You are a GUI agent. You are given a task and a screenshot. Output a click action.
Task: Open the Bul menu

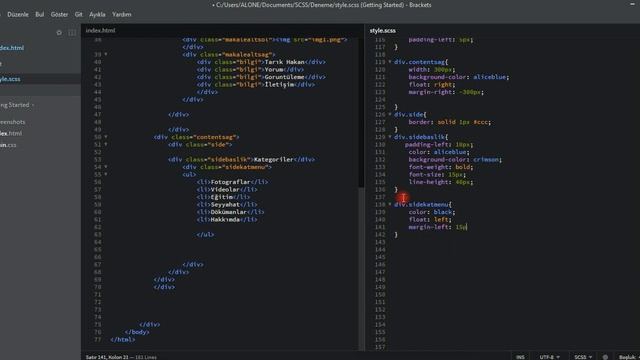(x=40, y=14)
